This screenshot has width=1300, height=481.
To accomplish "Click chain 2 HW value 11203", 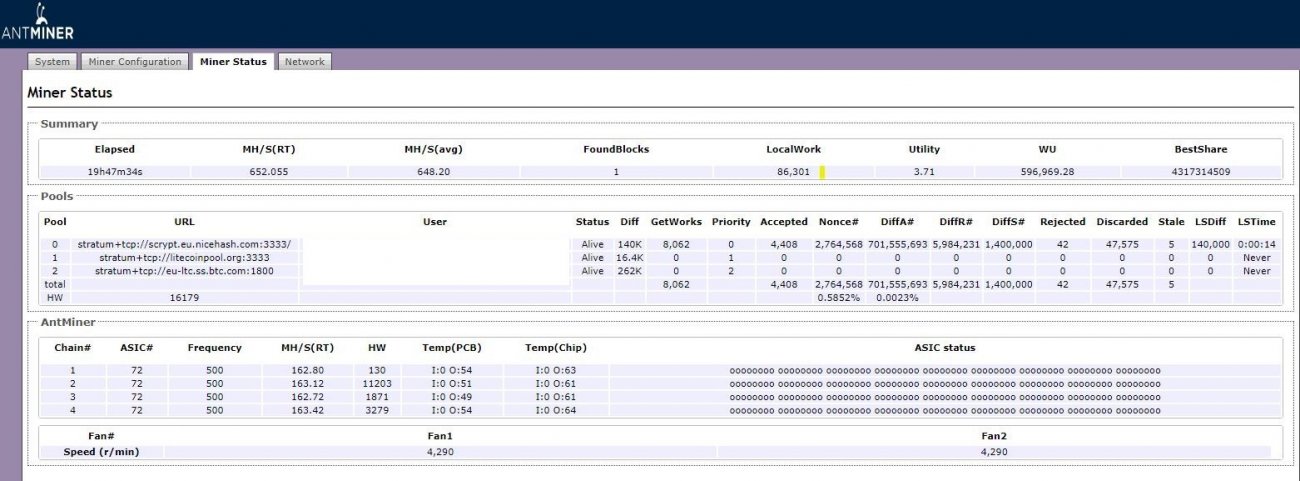I will tap(376, 383).
